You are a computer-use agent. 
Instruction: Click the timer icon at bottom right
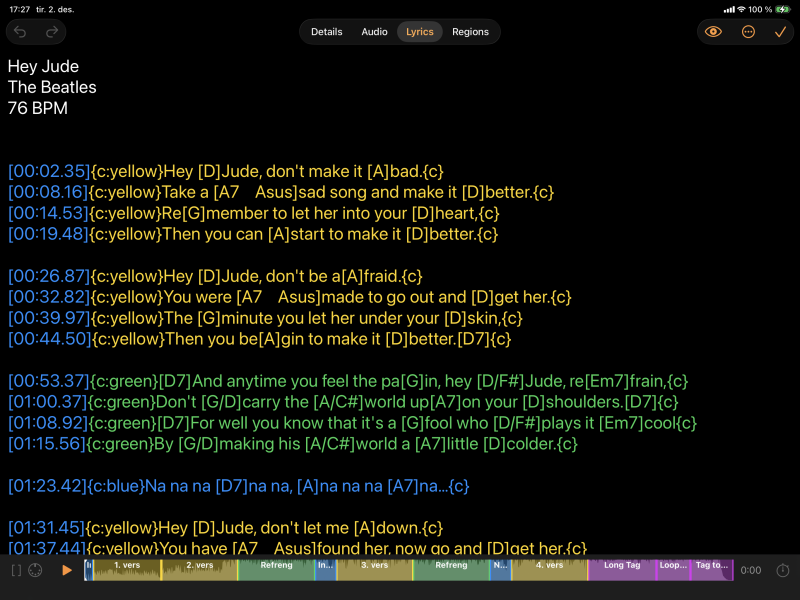click(782, 570)
